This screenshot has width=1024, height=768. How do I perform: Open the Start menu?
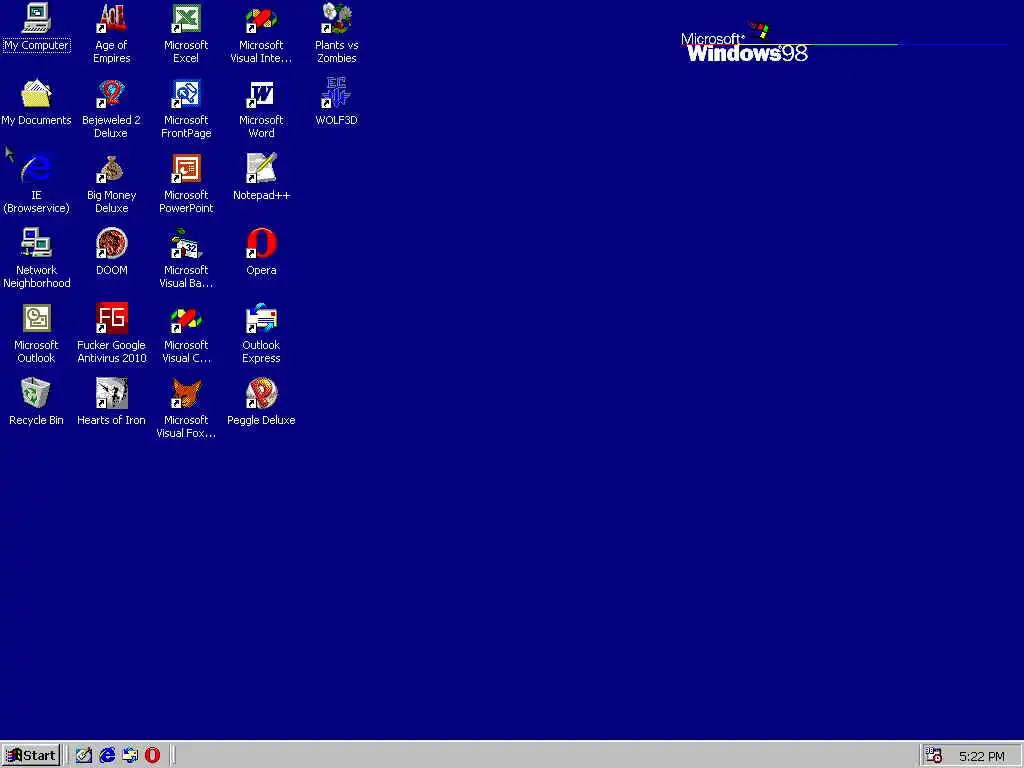coord(31,756)
